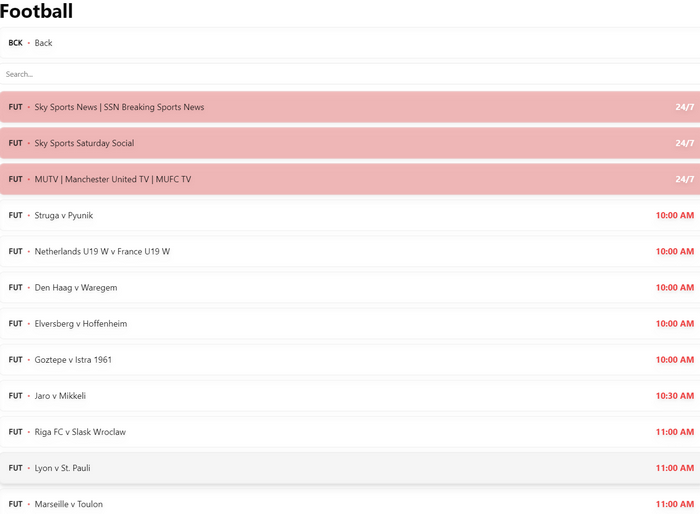Click the BCK tag label
The image size is (700, 514).
coord(15,43)
